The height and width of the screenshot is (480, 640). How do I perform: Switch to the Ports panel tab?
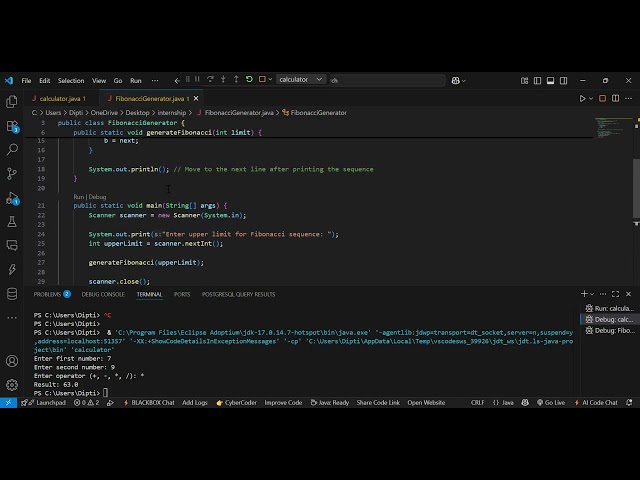point(182,294)
